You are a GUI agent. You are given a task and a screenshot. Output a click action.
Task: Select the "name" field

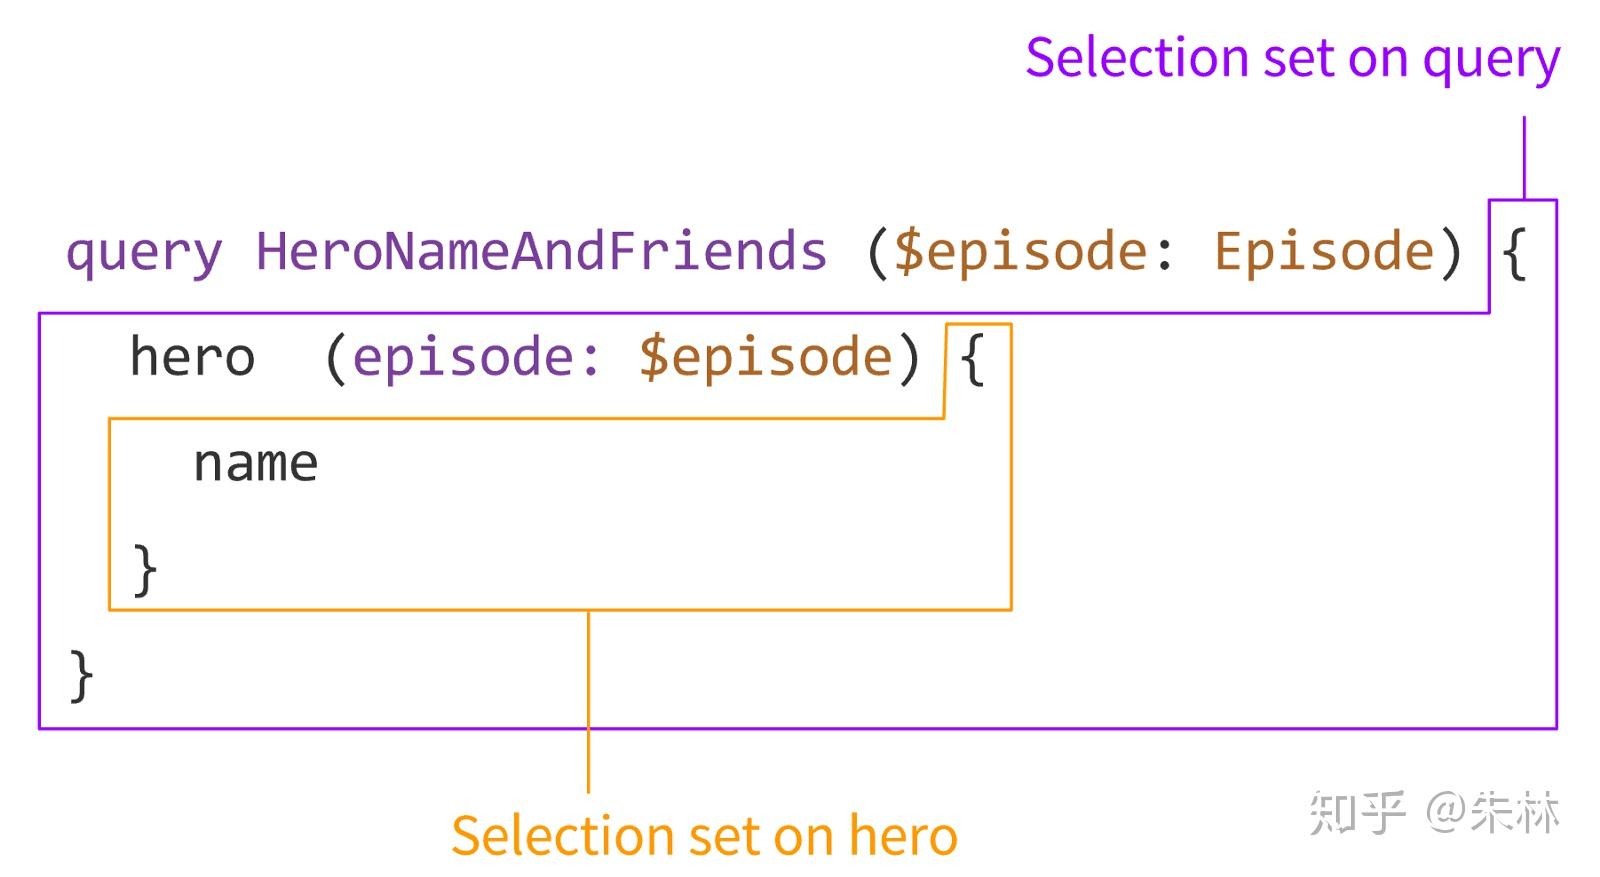255,463
